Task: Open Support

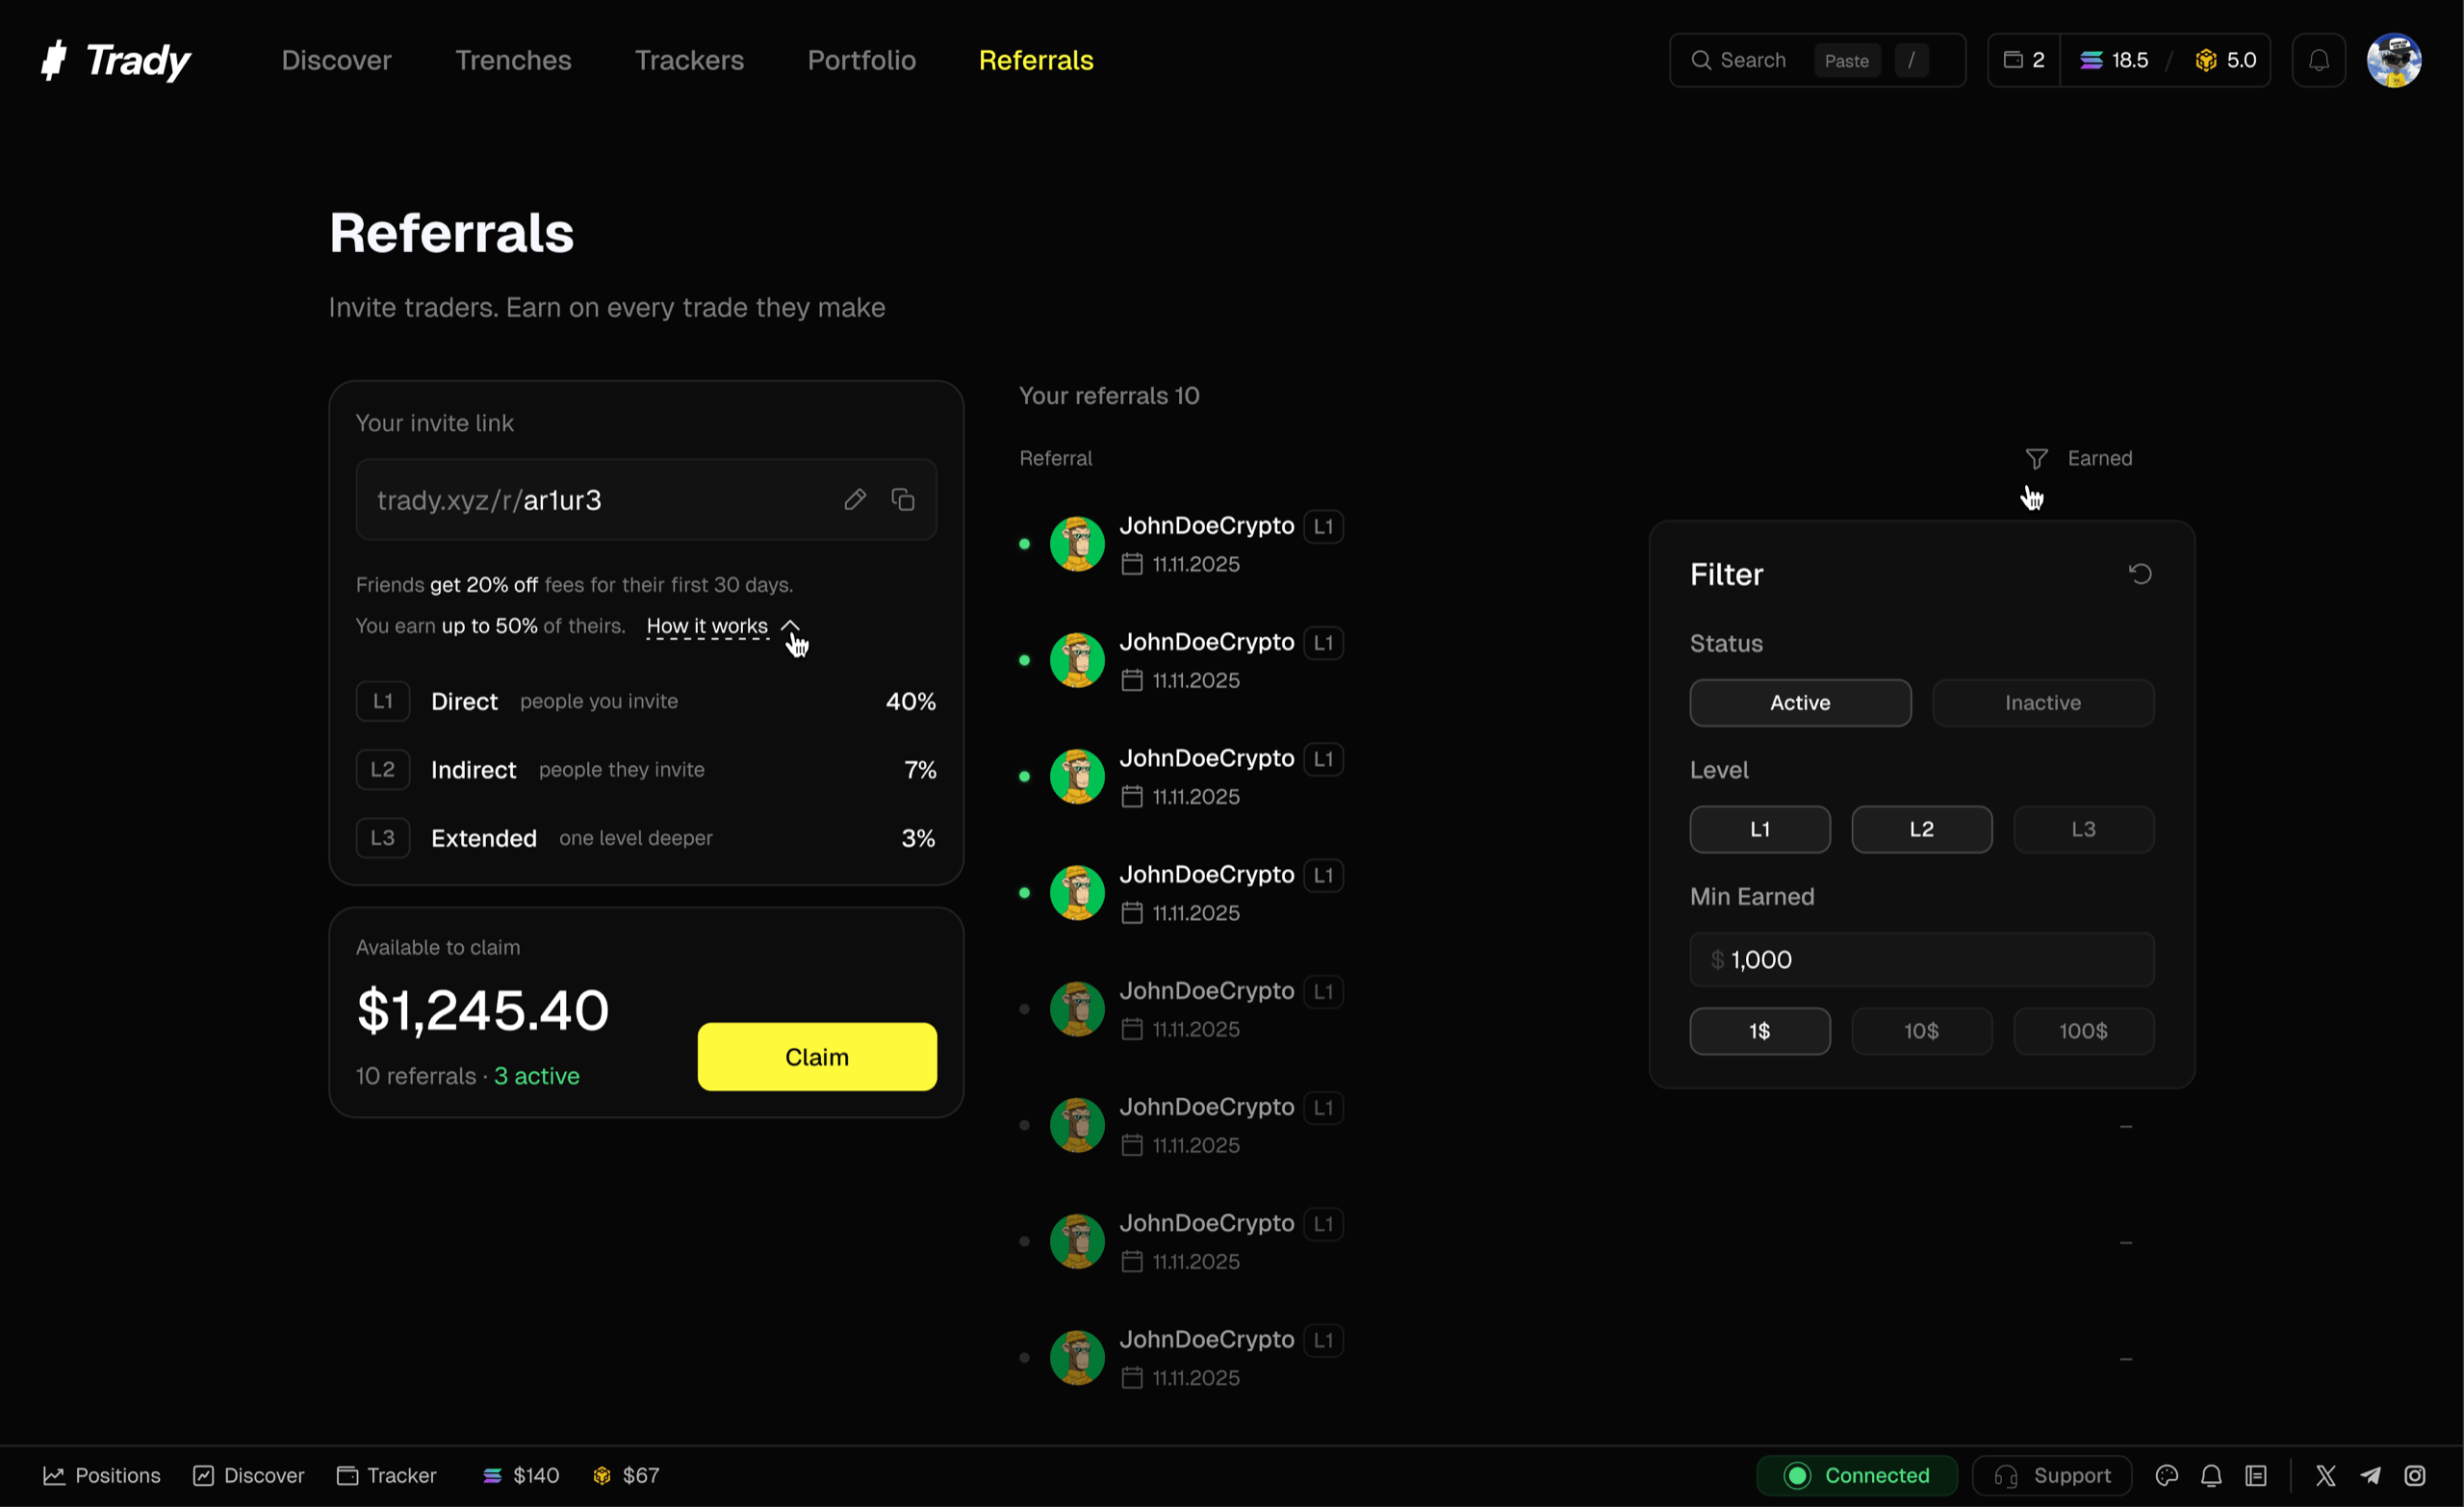Action: [x=2051, y=1475]
